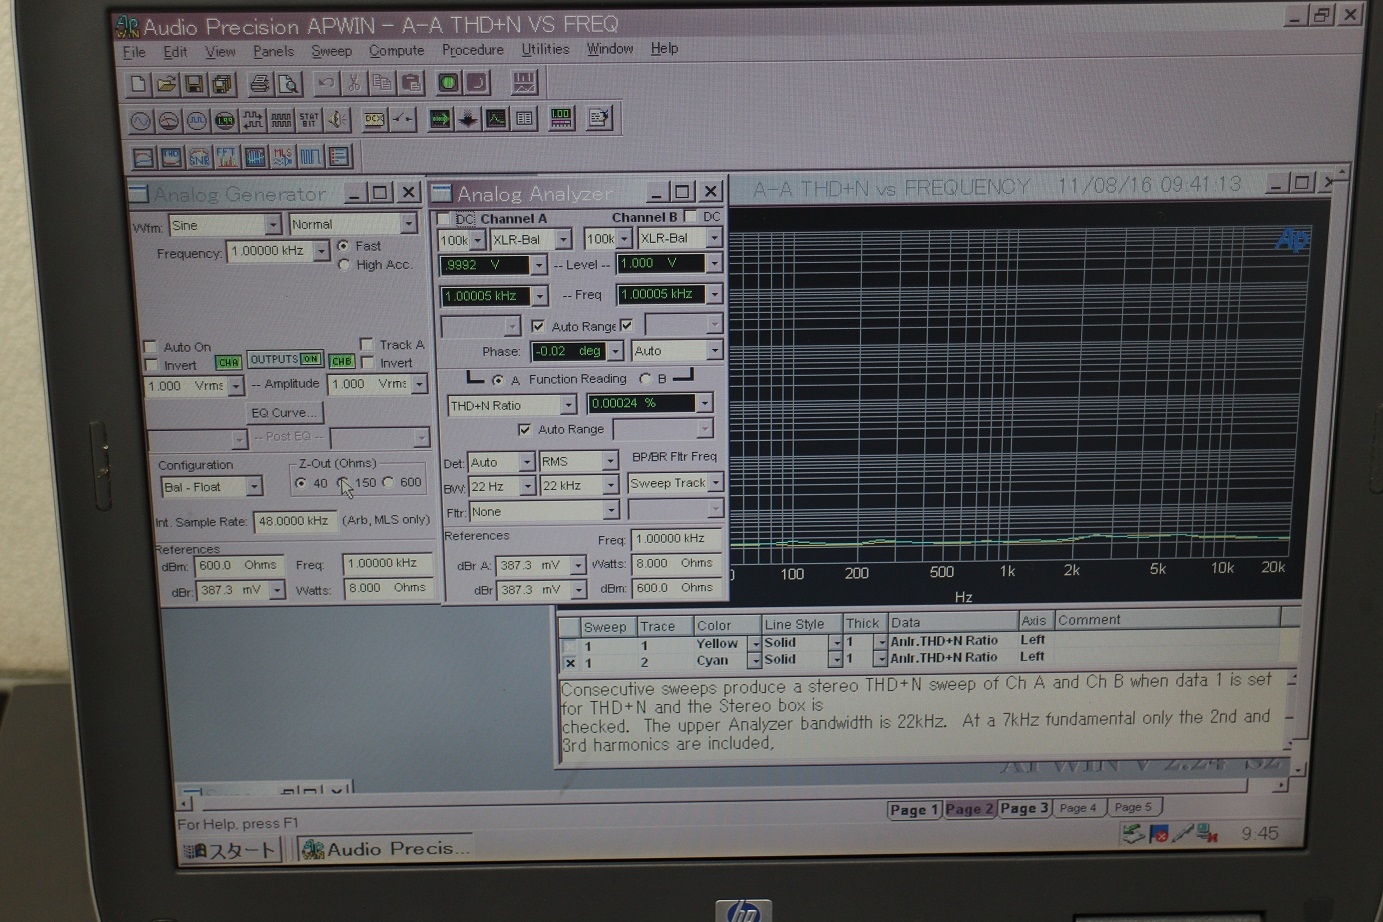Click the Cut scissors toolbar icon
This screenshot has width=1383, height=922.
click(x=354, y=83)
